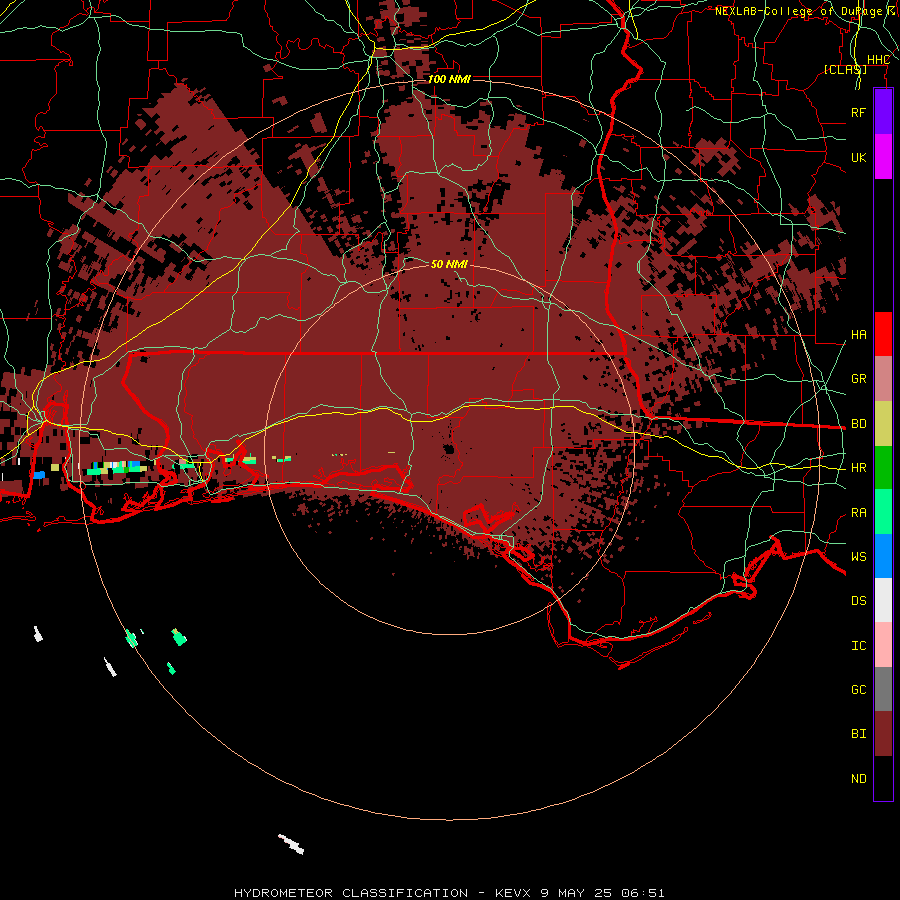900x900 pixels.
Task: Click the 100 NMI range ring label
Action: coord(449,79)
